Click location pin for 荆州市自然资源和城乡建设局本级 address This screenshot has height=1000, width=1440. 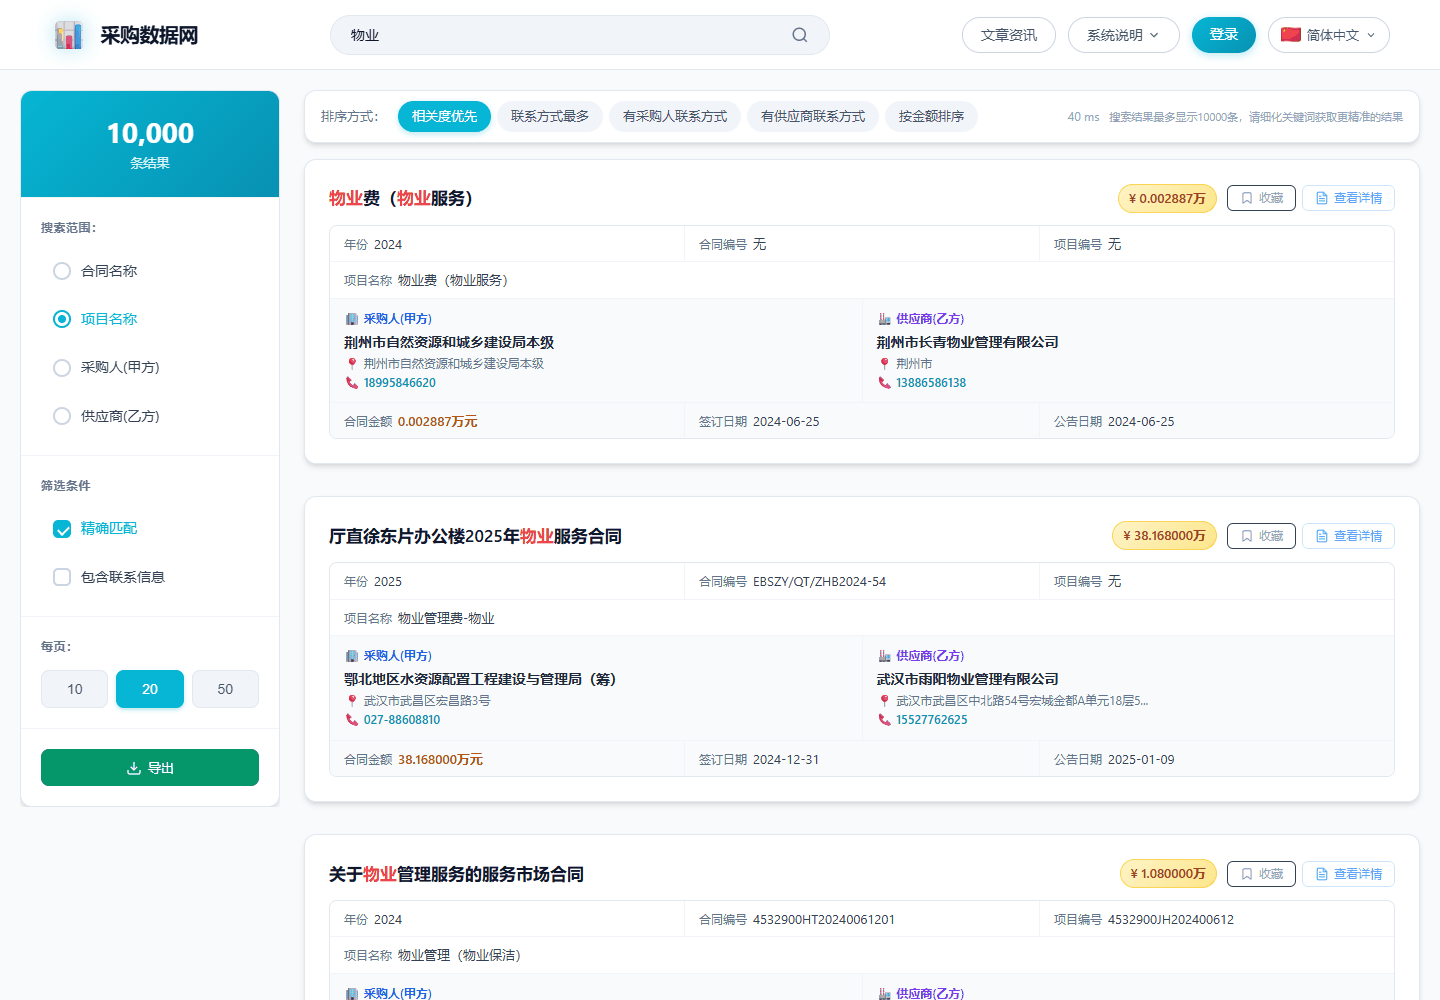[352, 364]
